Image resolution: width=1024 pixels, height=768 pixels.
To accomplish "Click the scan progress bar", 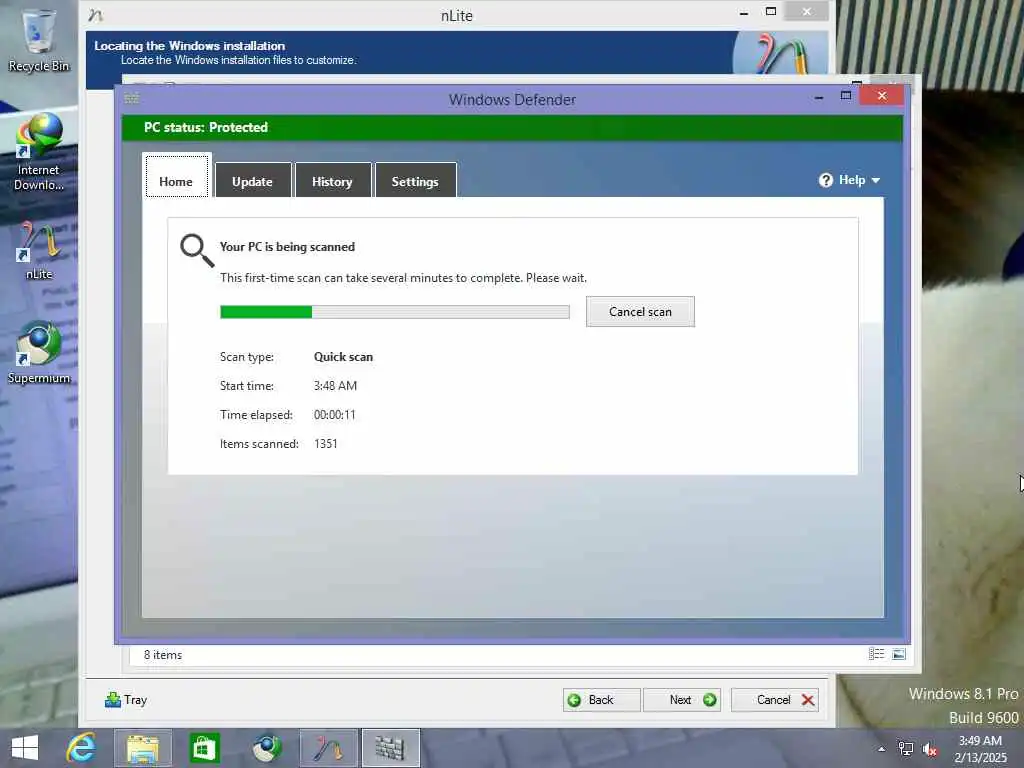I will coord(394,312).
